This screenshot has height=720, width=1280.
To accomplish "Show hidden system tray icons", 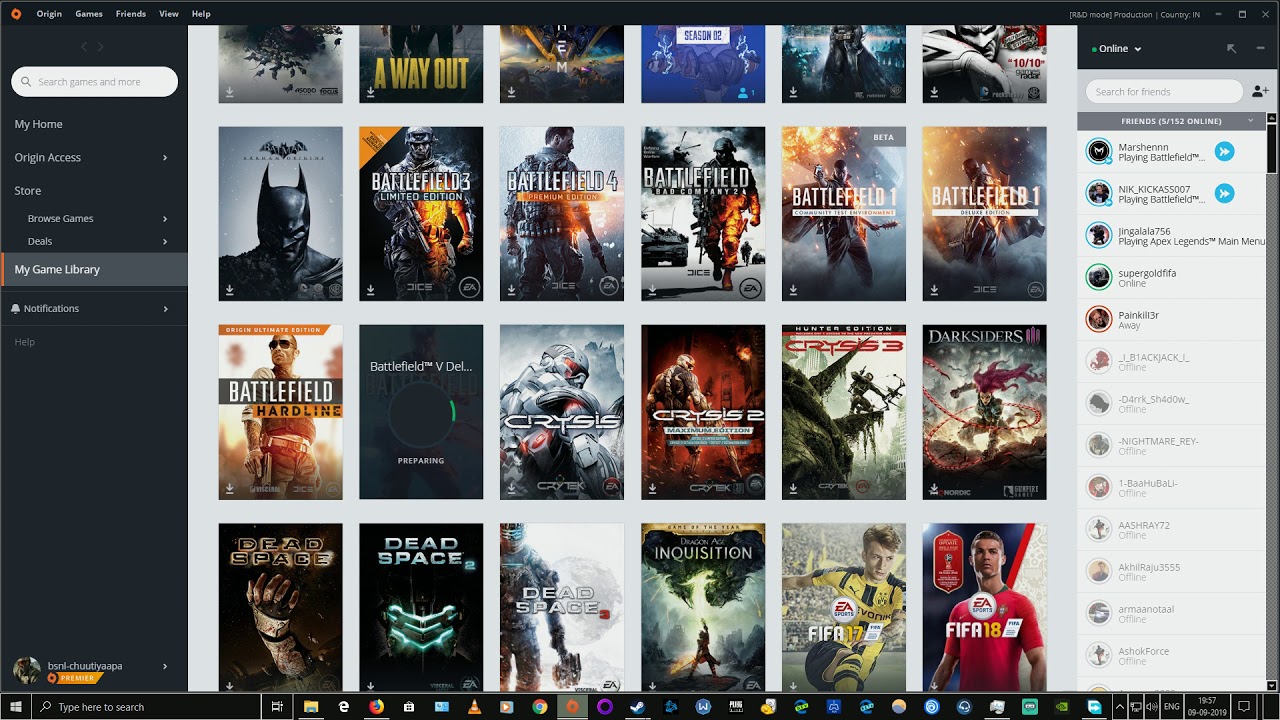I will point(1119,706).
